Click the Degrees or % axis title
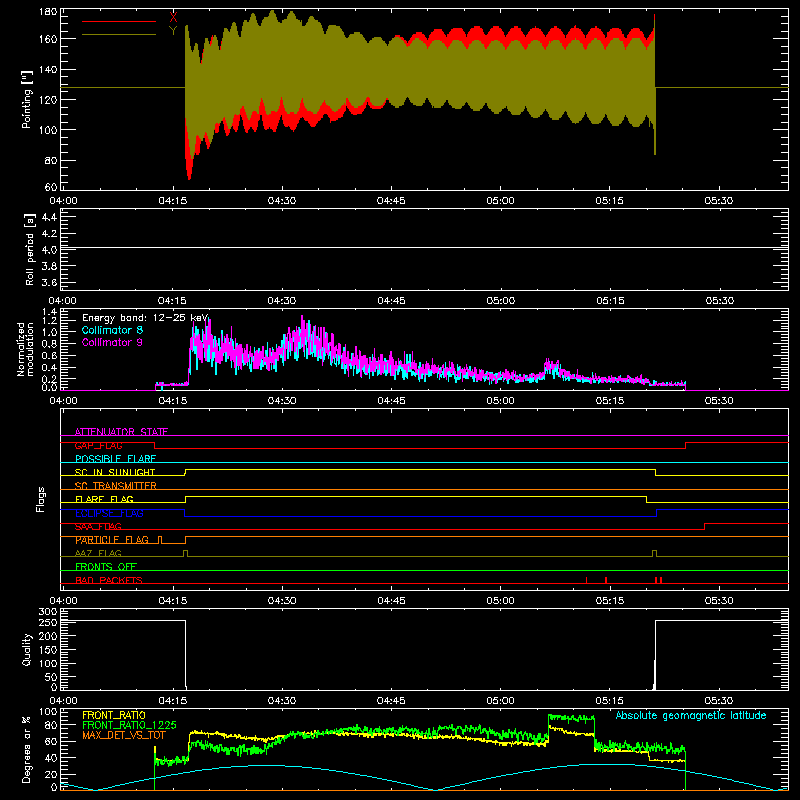Viewport: 800px width, 800px height. pyautogui.click(x=27, y=749)
